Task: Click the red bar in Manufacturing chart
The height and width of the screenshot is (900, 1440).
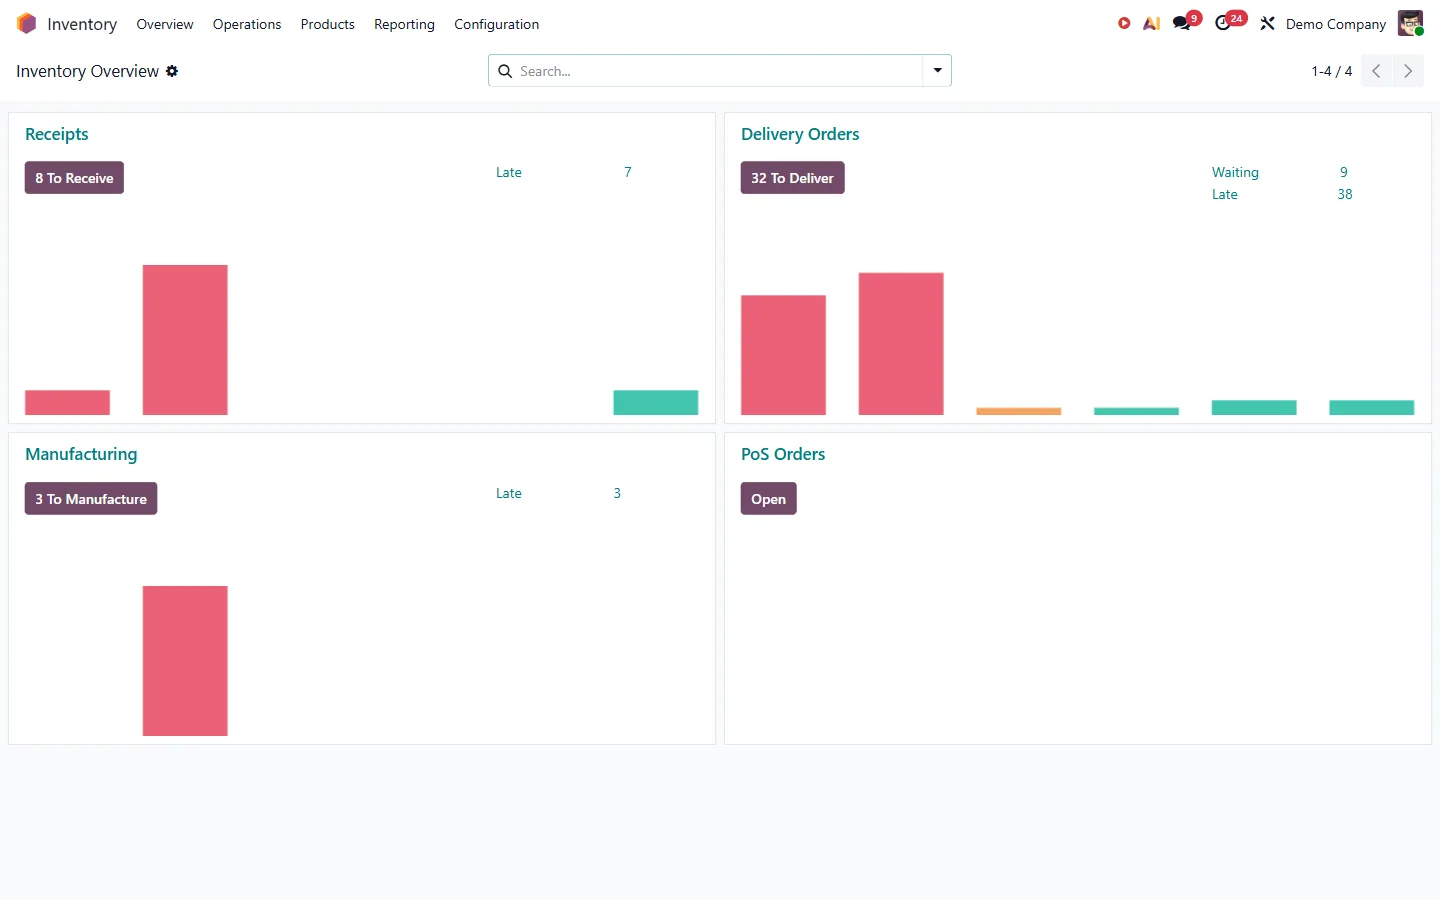Action: [185, 661]
